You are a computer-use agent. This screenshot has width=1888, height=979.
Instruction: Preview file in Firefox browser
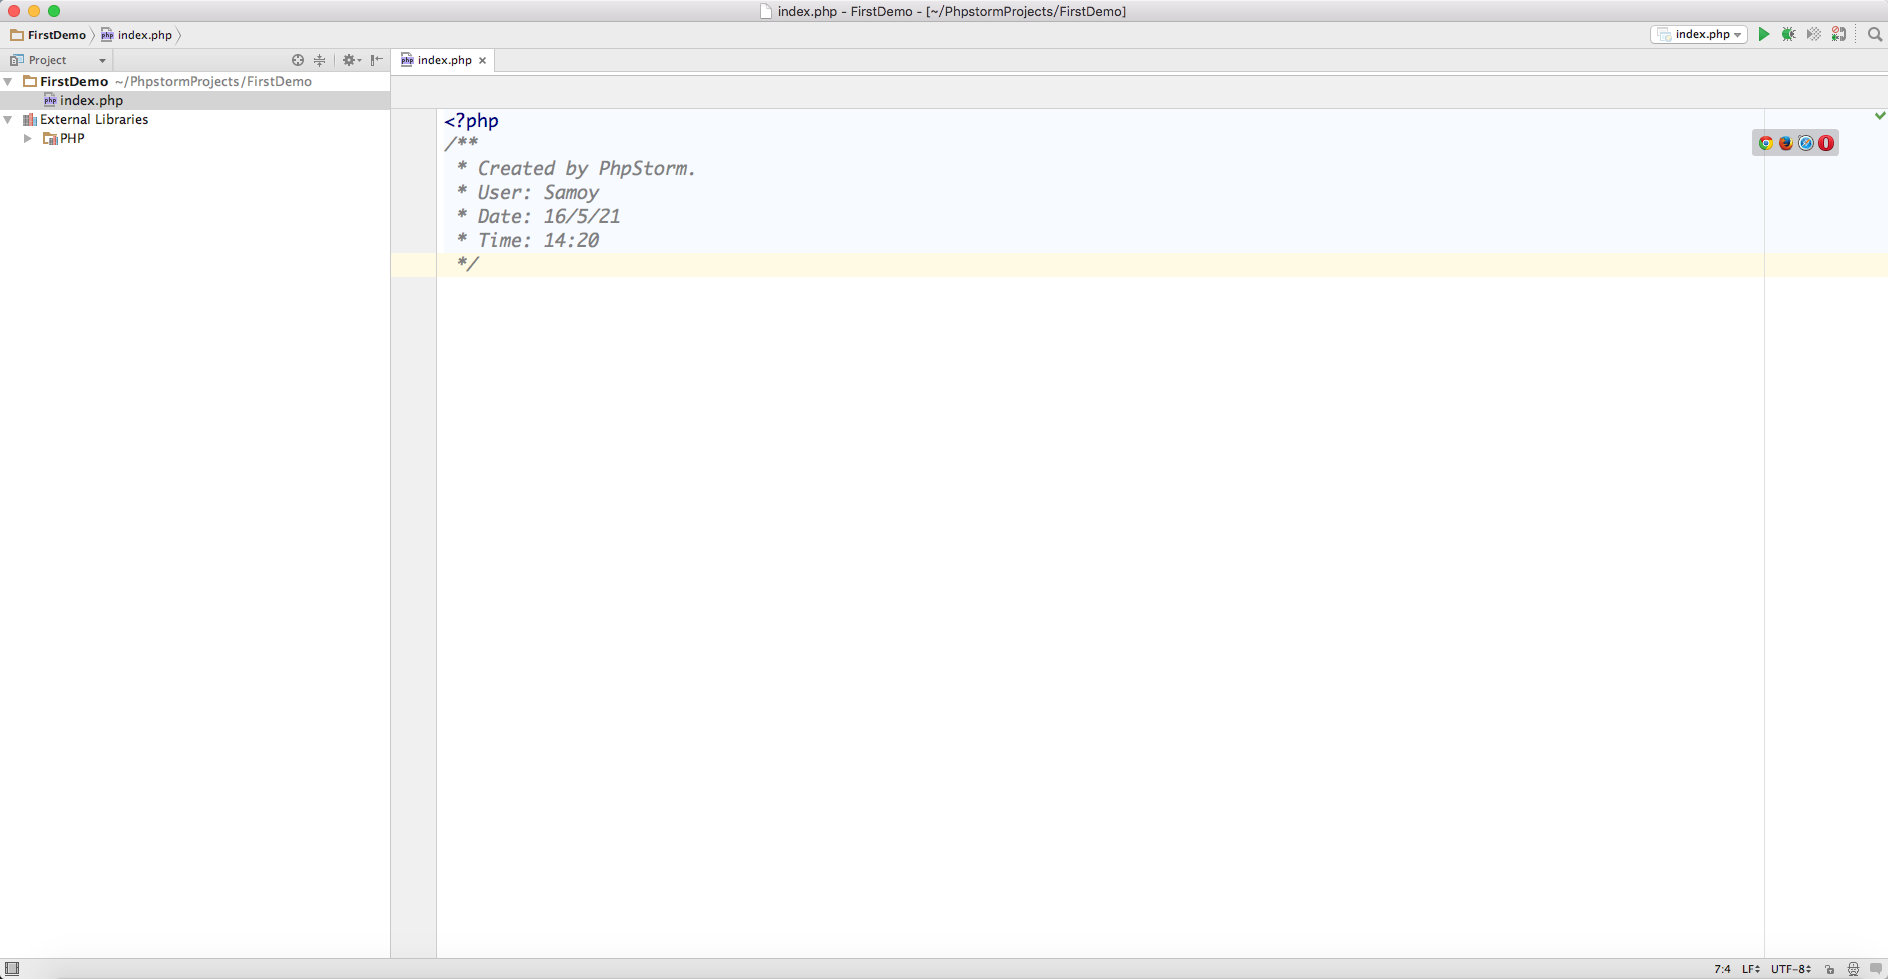(1786, 143)
